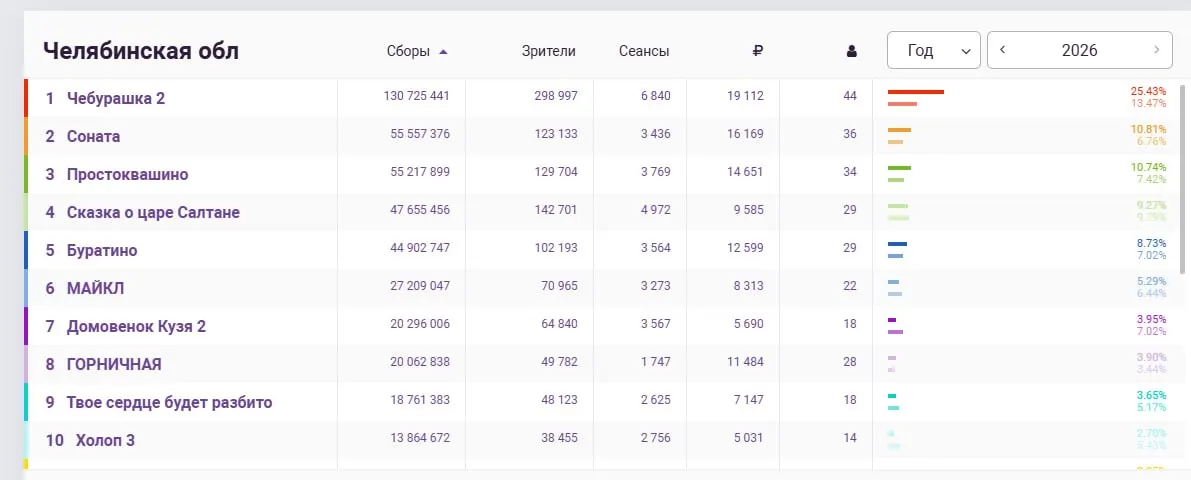1191x480 pixels.
Task: Click the red share bar for Чебурашка 2
Action: click(x=916, y=92)
